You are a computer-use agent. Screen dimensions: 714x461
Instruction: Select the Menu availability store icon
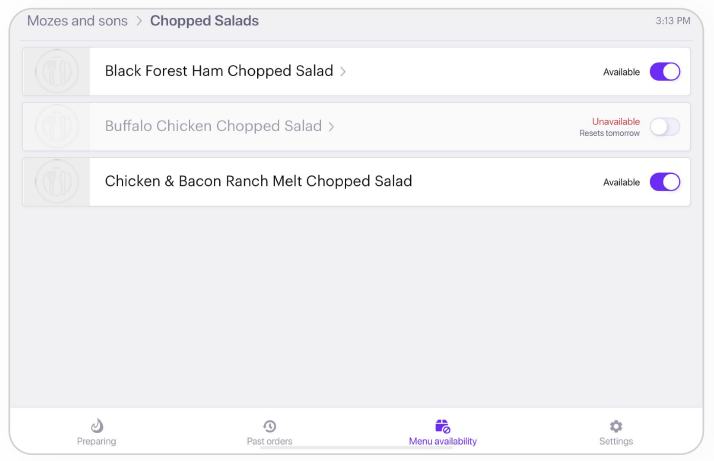click(x=442, y=426)
